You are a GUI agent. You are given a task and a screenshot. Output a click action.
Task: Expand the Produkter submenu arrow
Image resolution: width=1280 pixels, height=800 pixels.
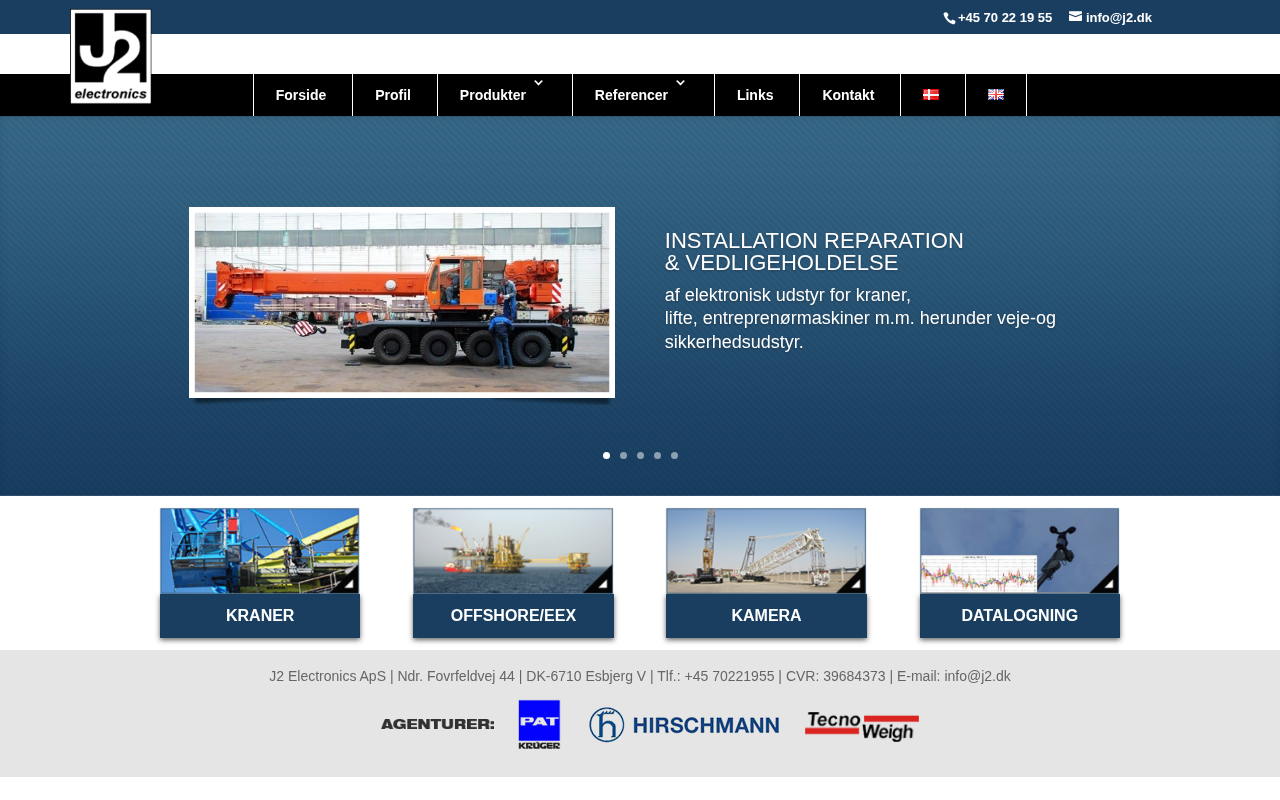click(538, 83)
